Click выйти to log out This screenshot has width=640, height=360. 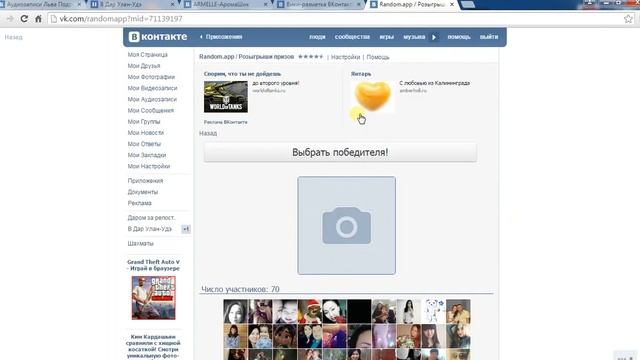(x=489, y=37)
